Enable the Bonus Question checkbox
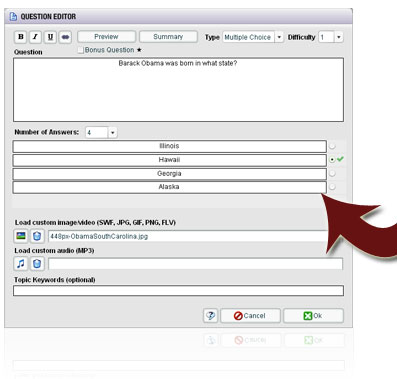Viewport: 397px width, 379px height. pyautogui.click(x=80, y=50)
